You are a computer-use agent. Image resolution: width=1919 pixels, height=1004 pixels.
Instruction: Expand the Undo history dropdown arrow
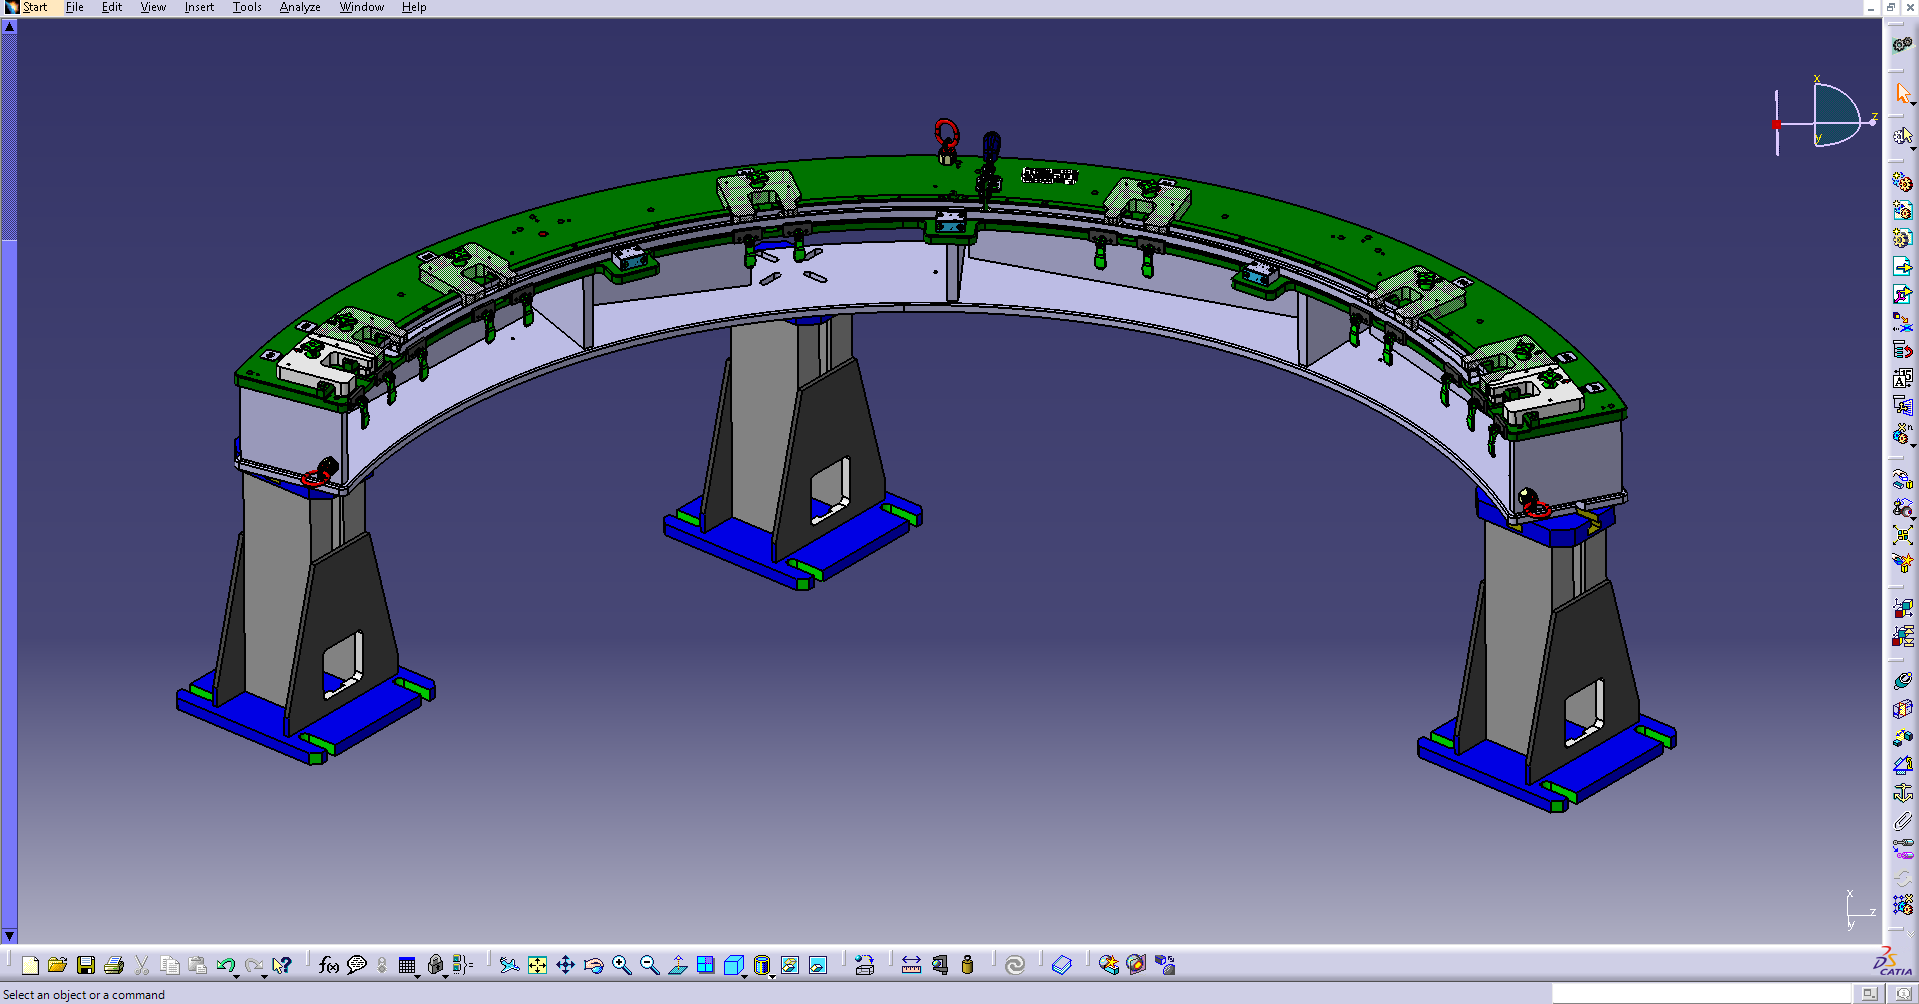237,975
